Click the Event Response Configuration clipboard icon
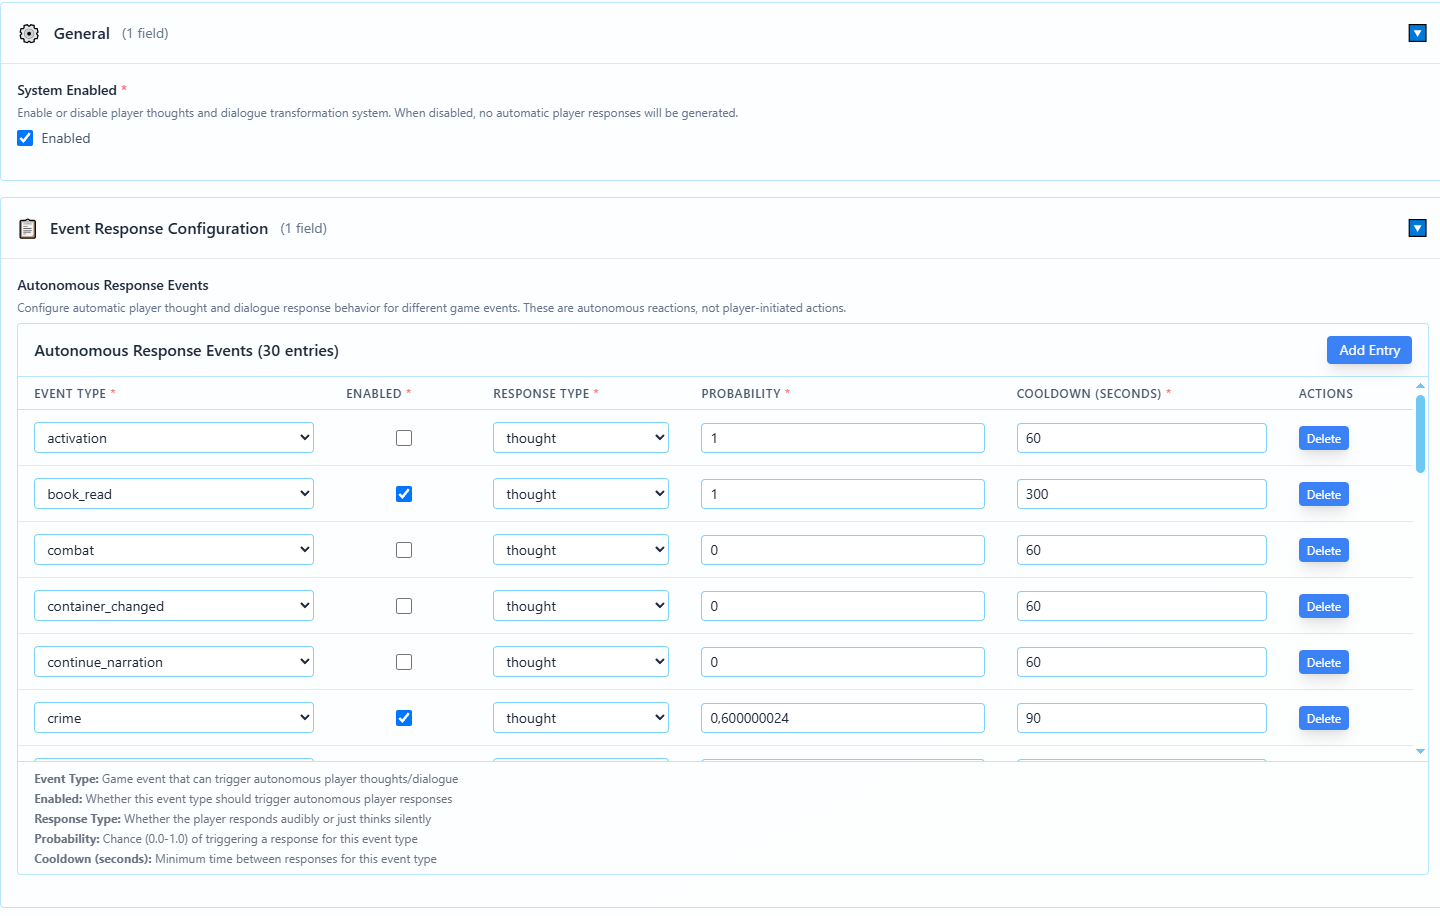The width and height of the screenshot is (1440, 916). (x=28, y=229)
